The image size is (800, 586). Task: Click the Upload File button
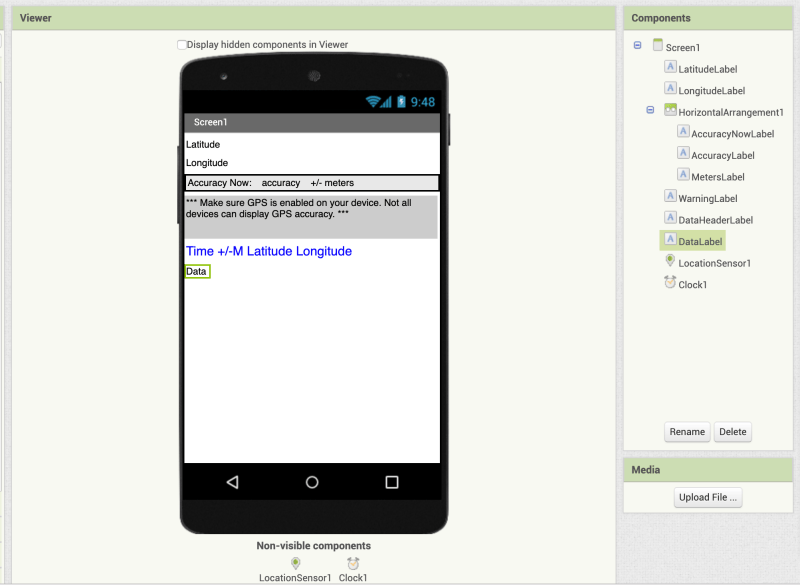tap(707, 497)
